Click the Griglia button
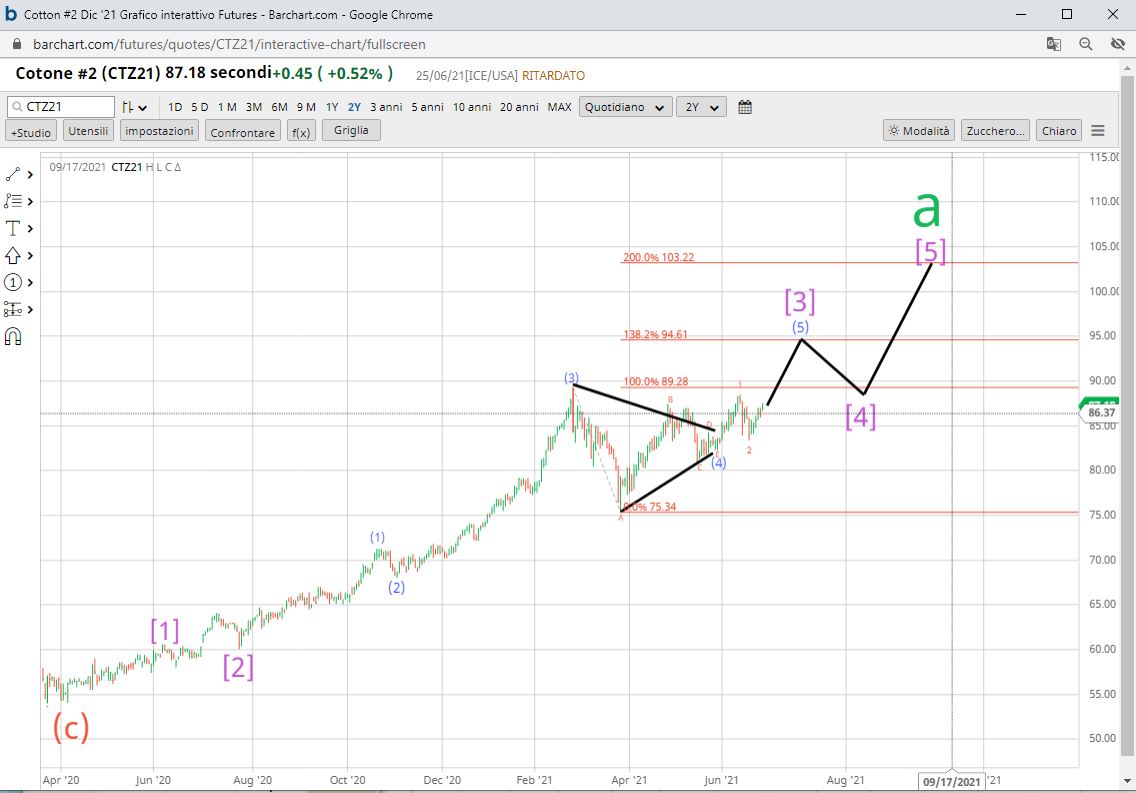 point(351,130)
